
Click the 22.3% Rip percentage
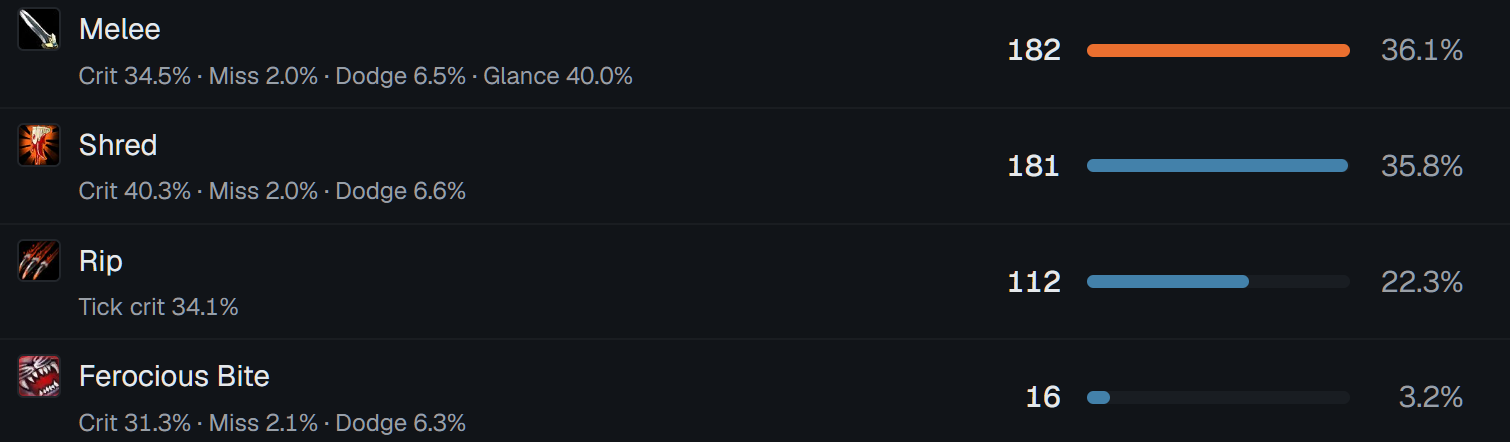coord(1422,282)
